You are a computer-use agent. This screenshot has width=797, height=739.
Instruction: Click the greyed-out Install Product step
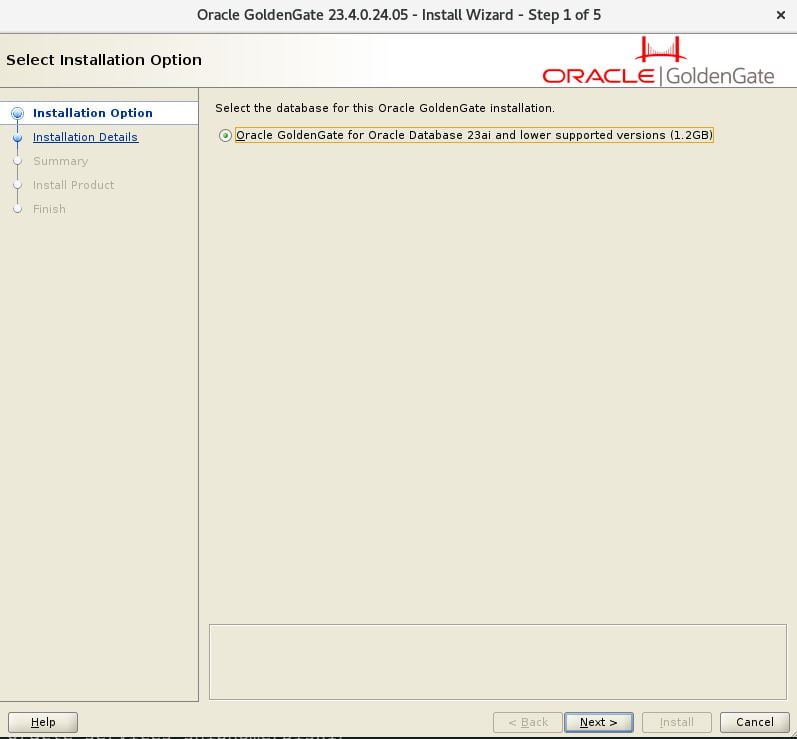coord(74,185)
